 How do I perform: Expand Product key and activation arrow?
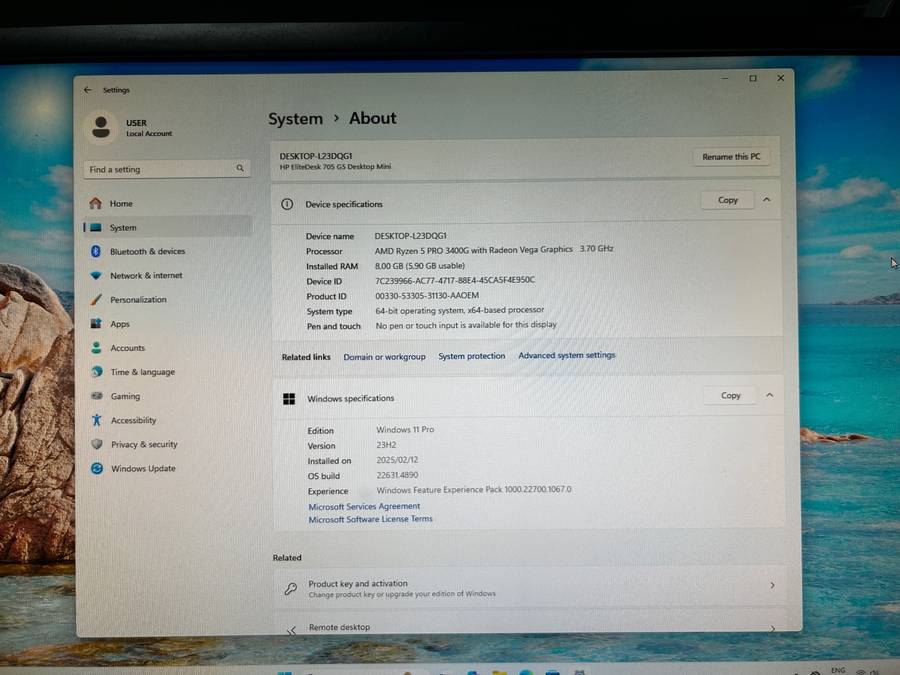point(772,586)
